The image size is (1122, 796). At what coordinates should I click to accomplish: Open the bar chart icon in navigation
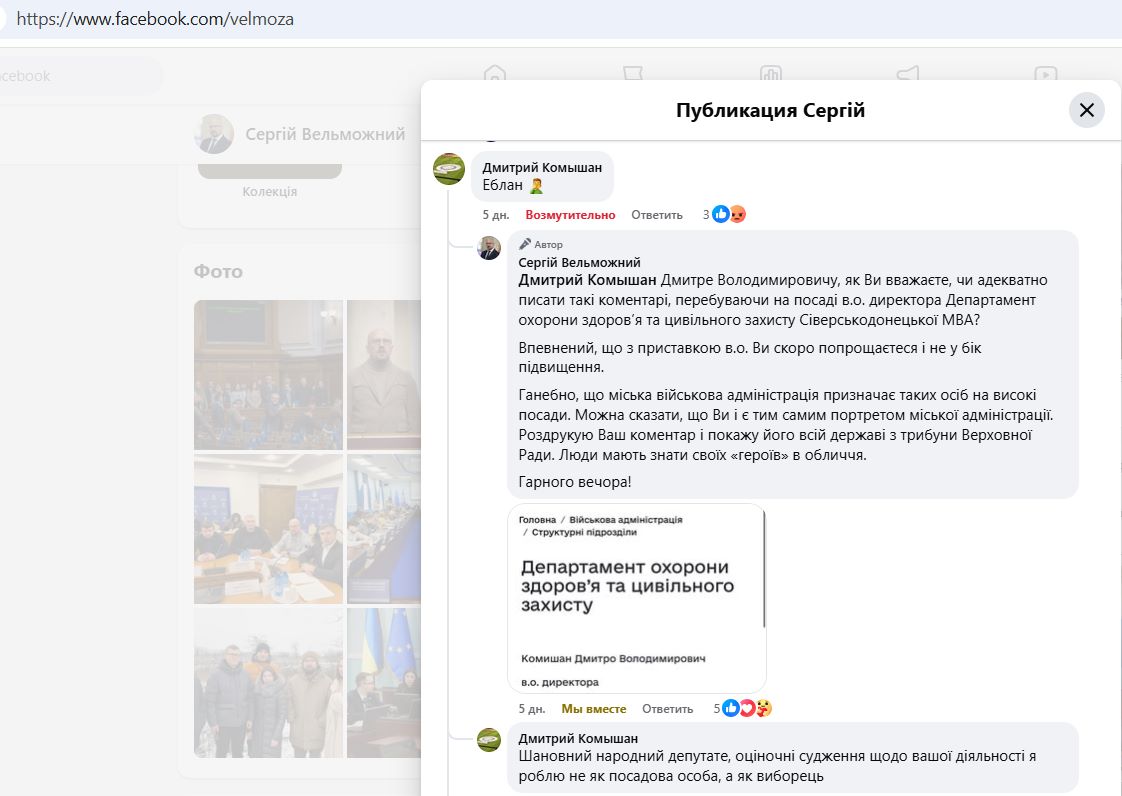[770, 75]
